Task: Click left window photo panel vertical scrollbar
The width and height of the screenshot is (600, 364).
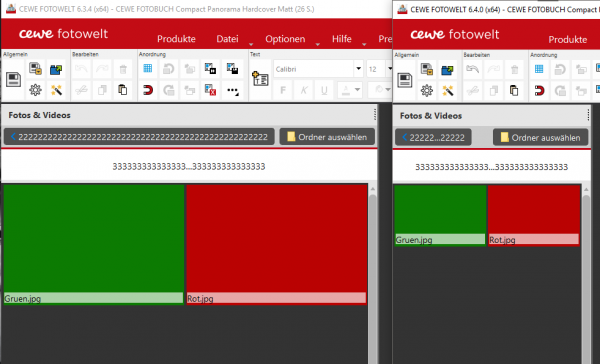Action: coord(372,274)
